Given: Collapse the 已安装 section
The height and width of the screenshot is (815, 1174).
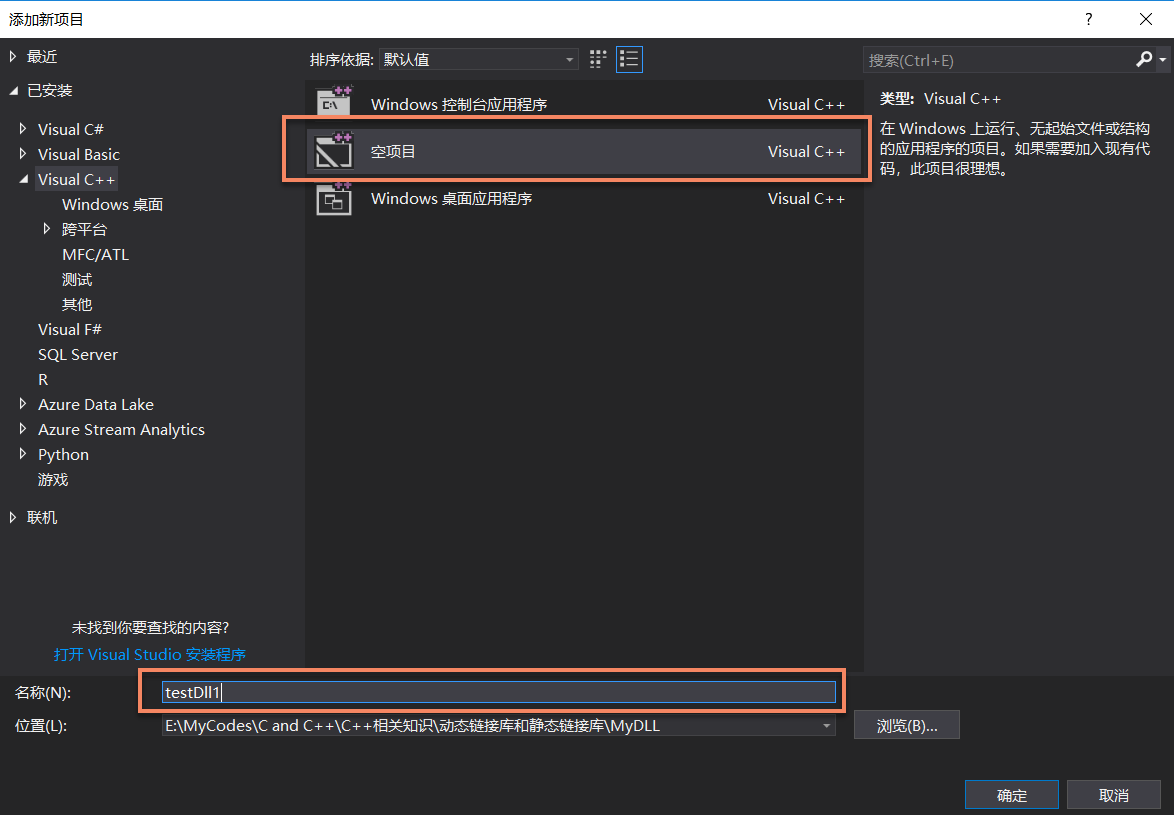Looking at the screenshot, I should point(13,91).
